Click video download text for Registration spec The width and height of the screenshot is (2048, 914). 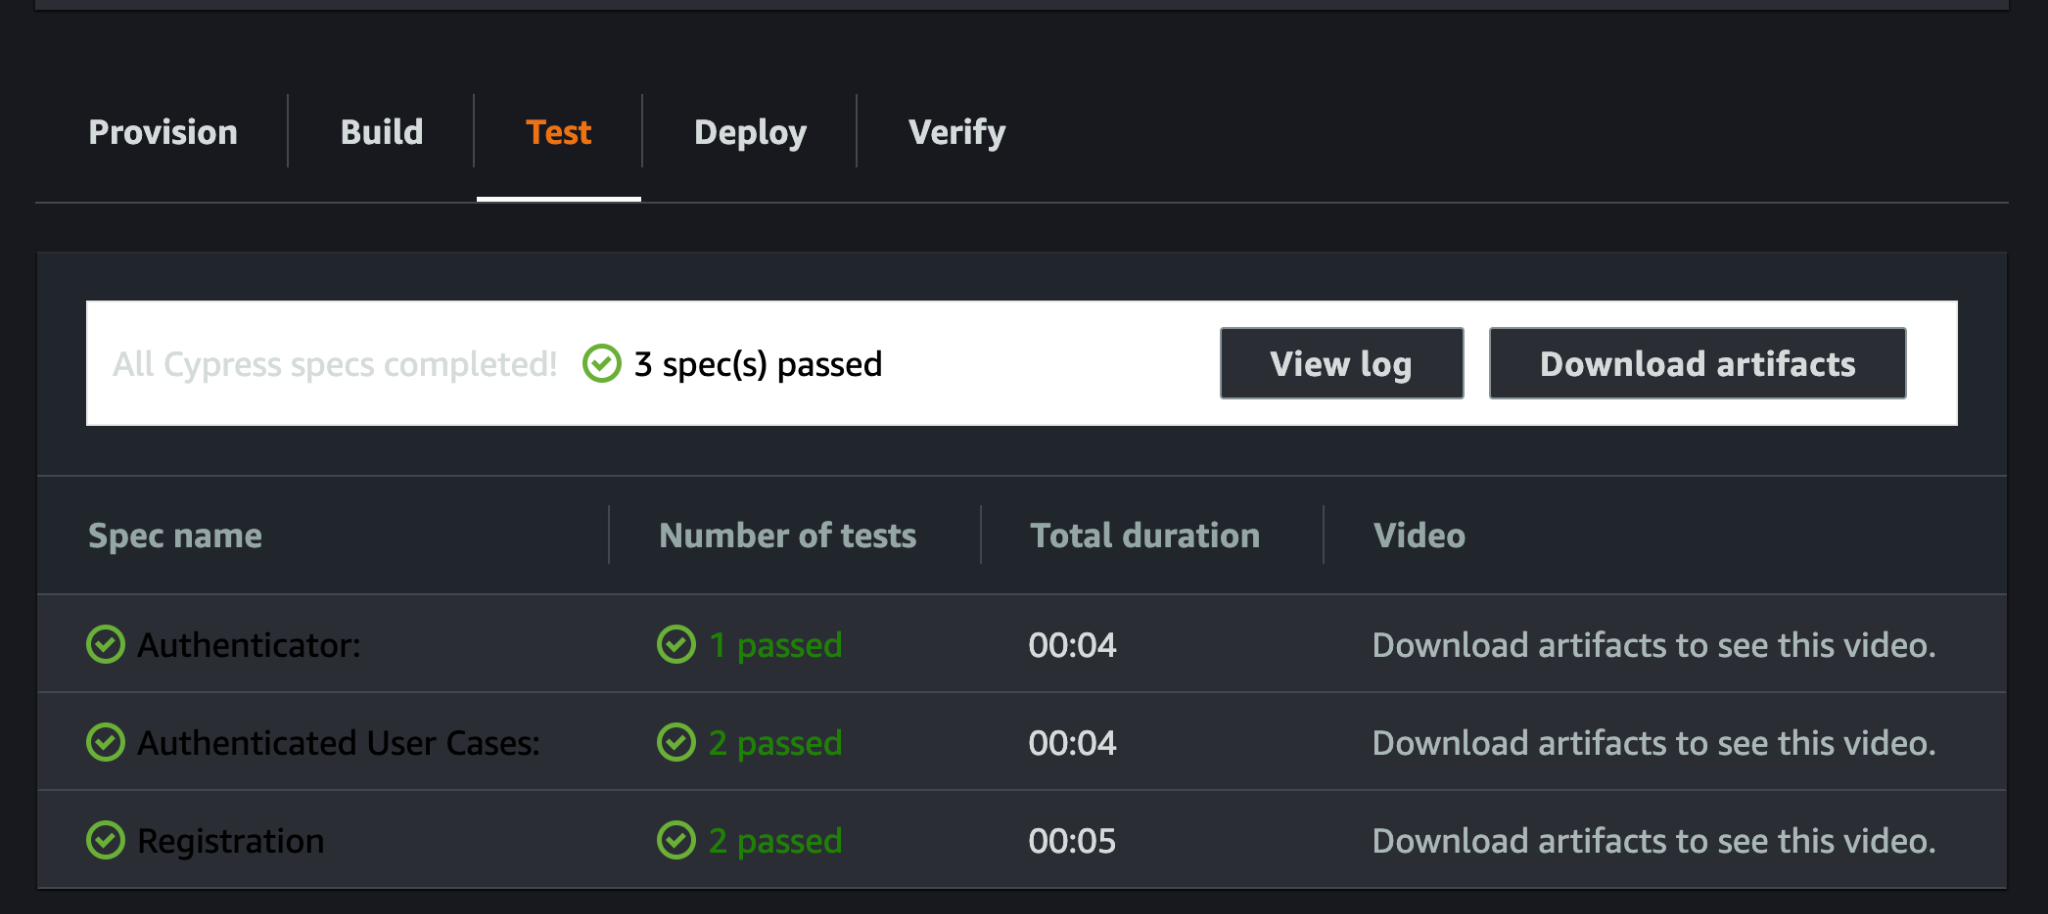1652,840
